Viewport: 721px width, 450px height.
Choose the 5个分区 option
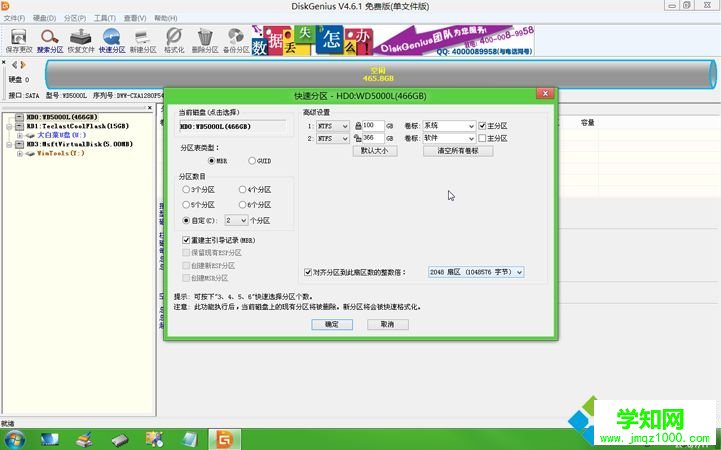(x=186, y=205)
